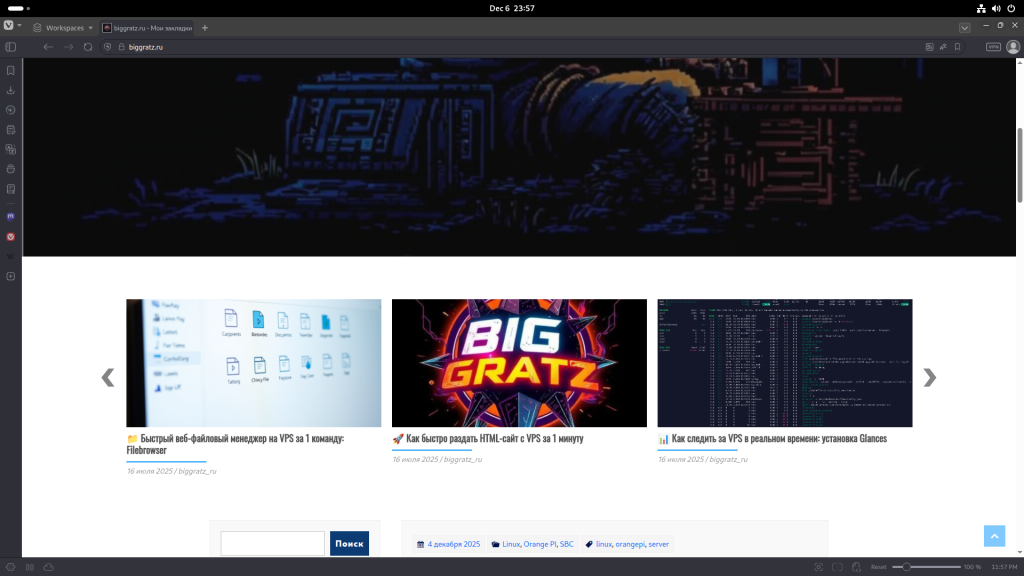Bookmark this page from address bar
Image resolution: width=1024 pixels, height=576 pixels.
957,47
